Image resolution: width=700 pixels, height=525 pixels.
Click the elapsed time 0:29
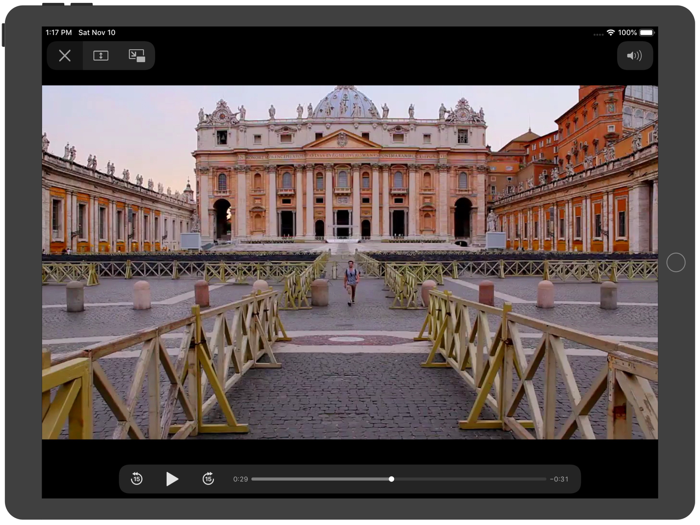click(x=240, y=479)
